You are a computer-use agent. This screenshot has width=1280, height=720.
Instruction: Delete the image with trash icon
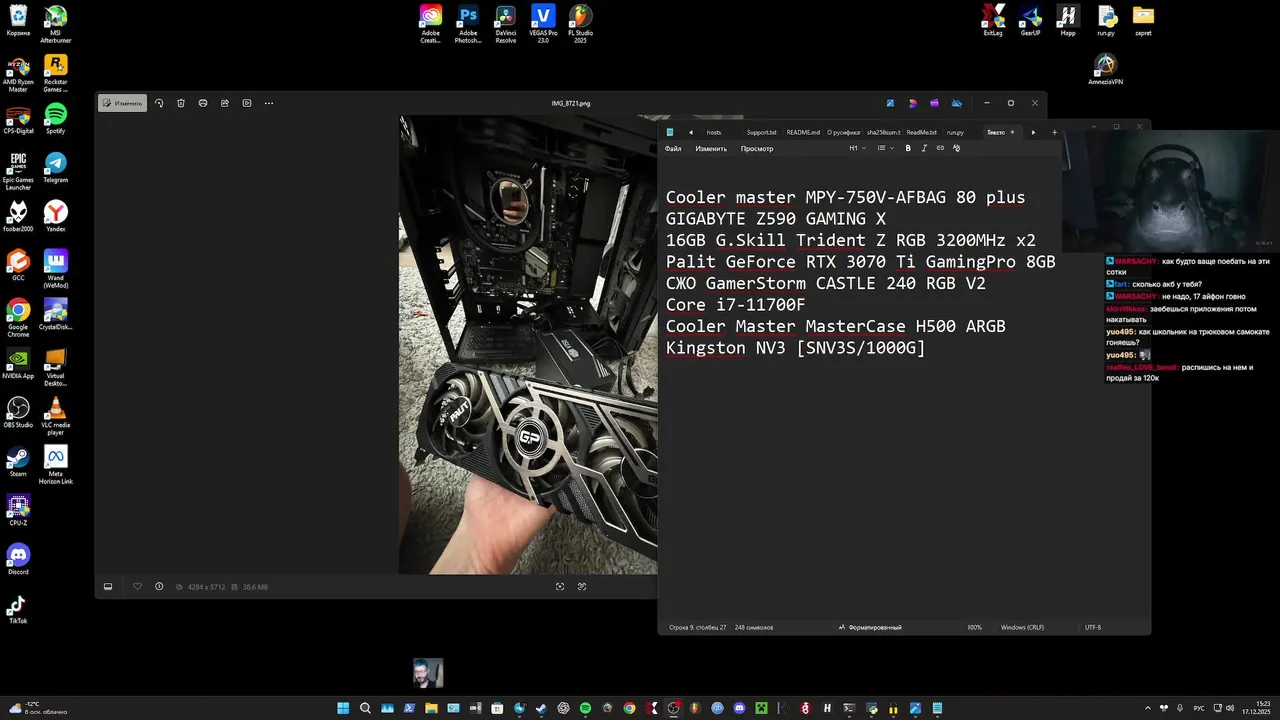coord(181,103)
